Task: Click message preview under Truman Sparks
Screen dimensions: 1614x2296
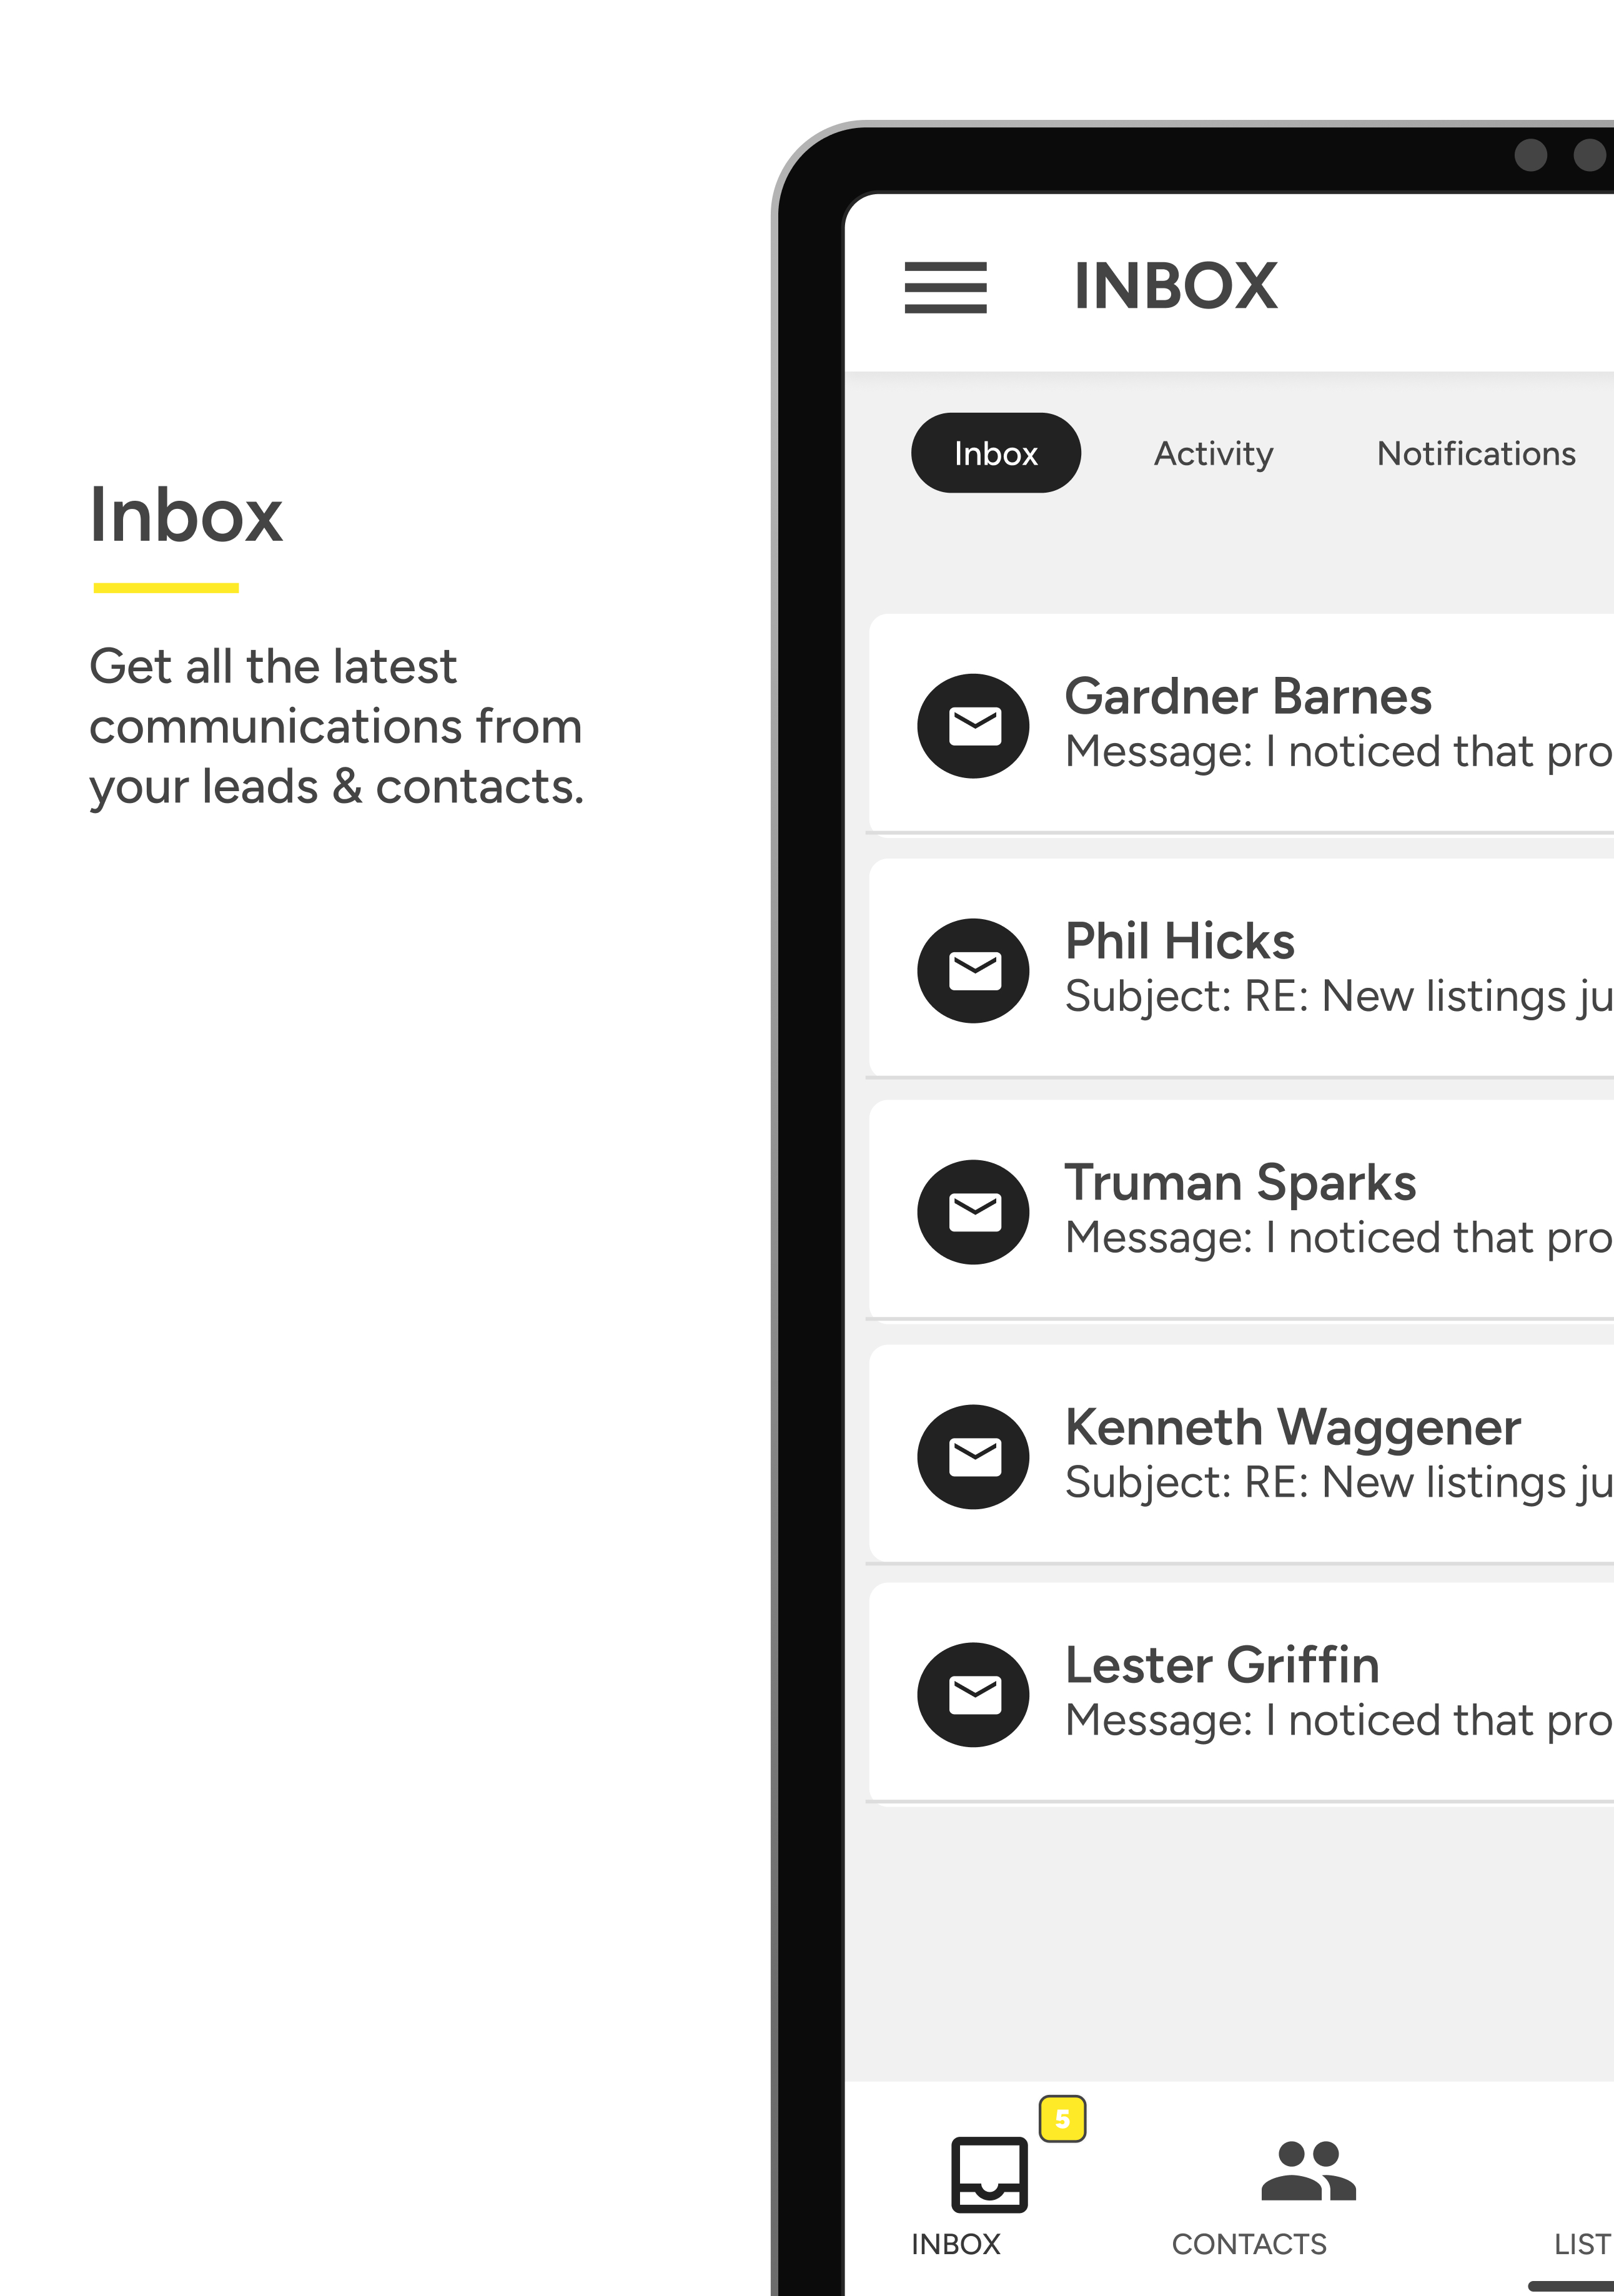Action: (1339, 1238)
